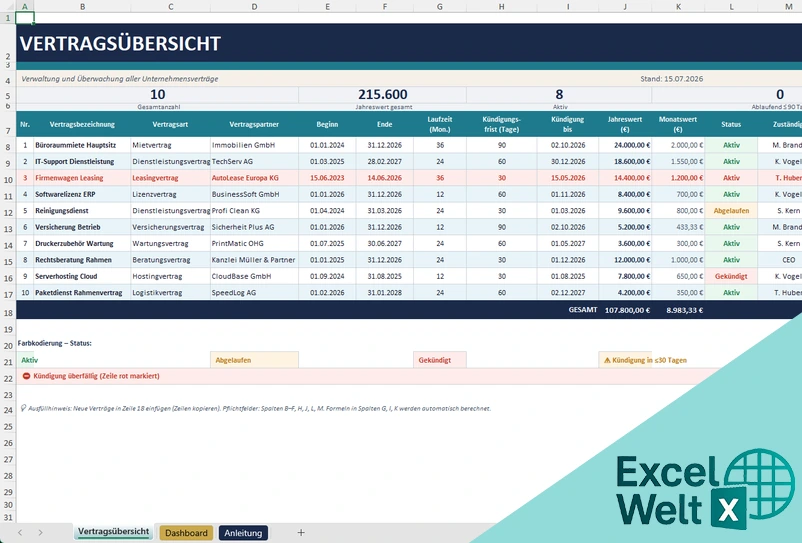
Task: Select partner cell AutoLease Europa KG
Action: tap(254, 178)
